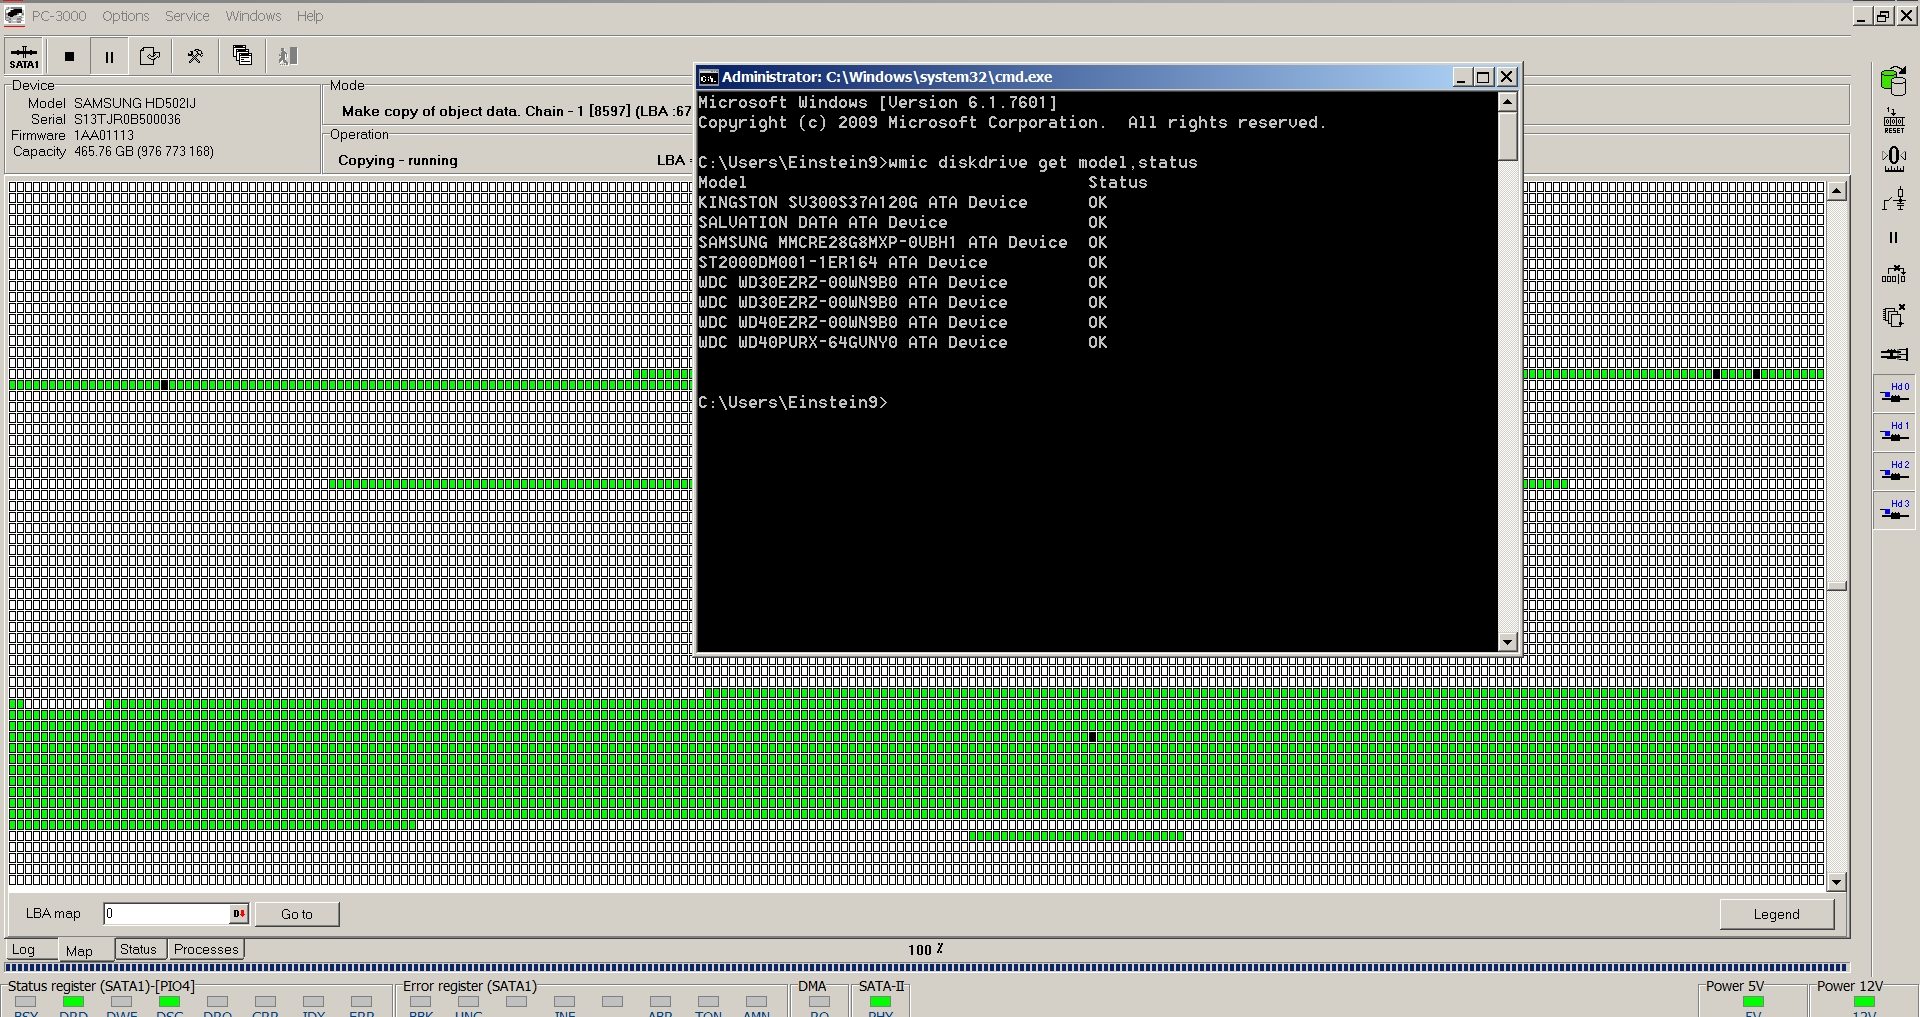Click 'WDC WD40PURX-64GVNY0 ATA Device' line in cmd
1920x1017 pixels.
853,342
